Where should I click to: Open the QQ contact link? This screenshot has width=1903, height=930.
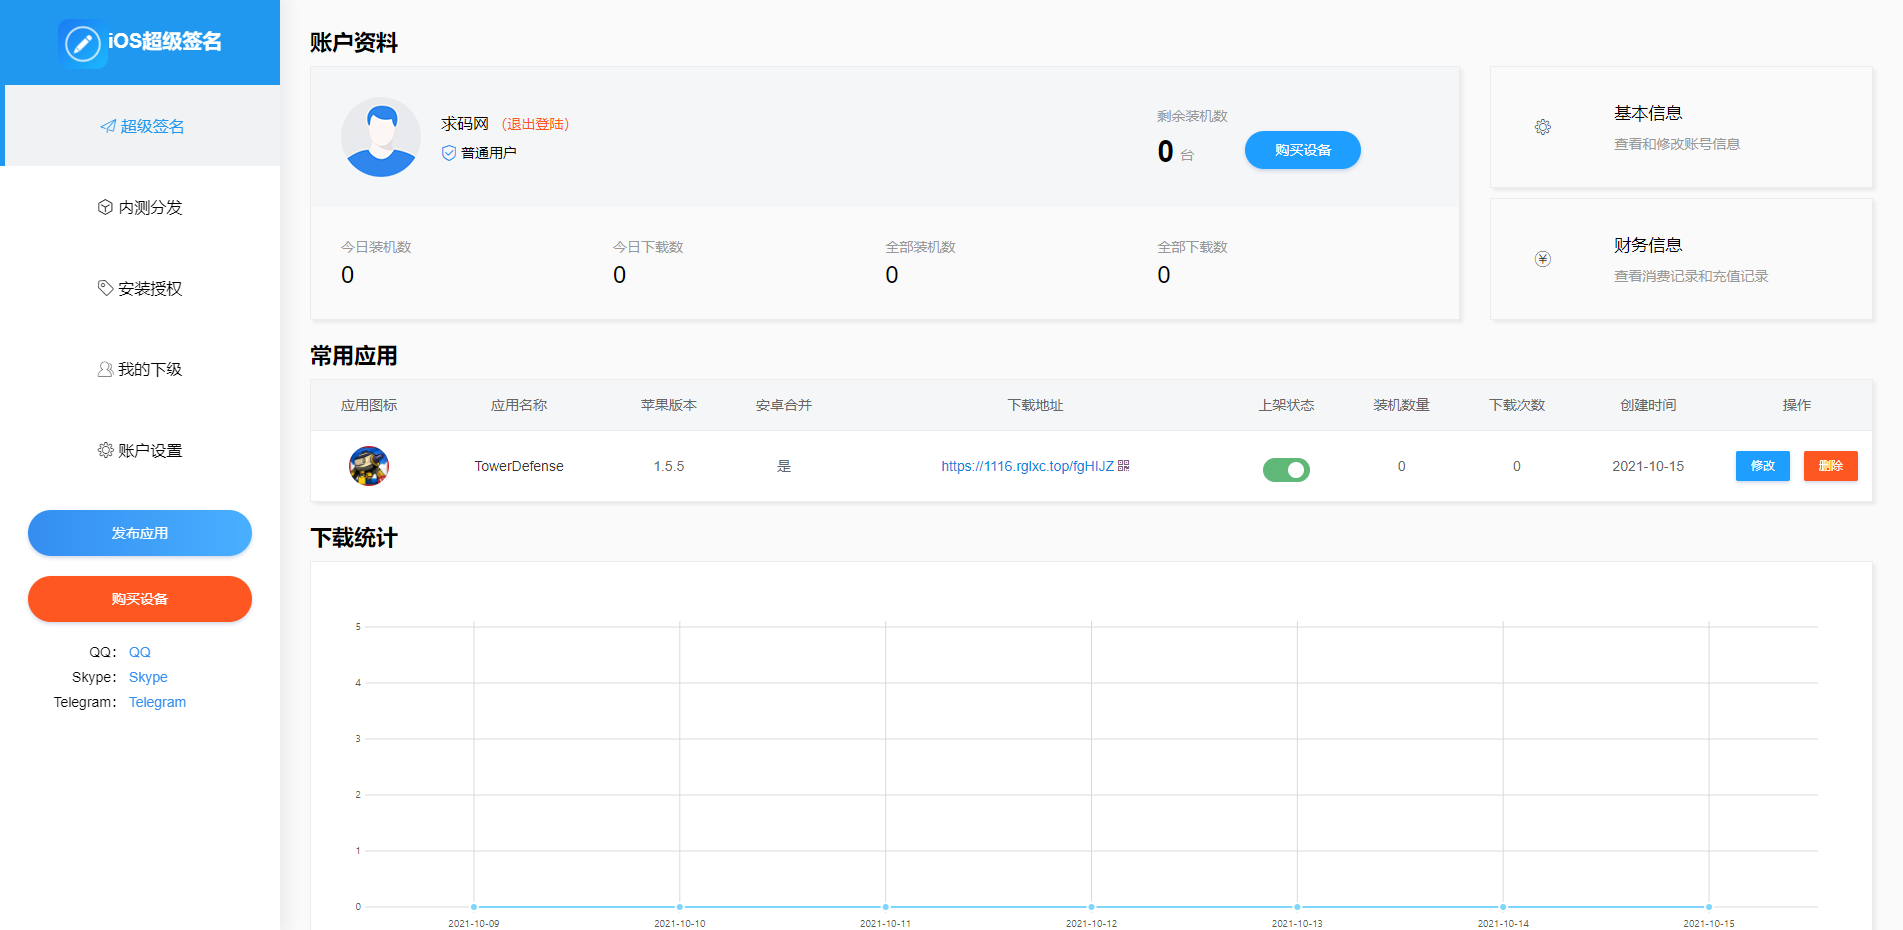point(140,652)
